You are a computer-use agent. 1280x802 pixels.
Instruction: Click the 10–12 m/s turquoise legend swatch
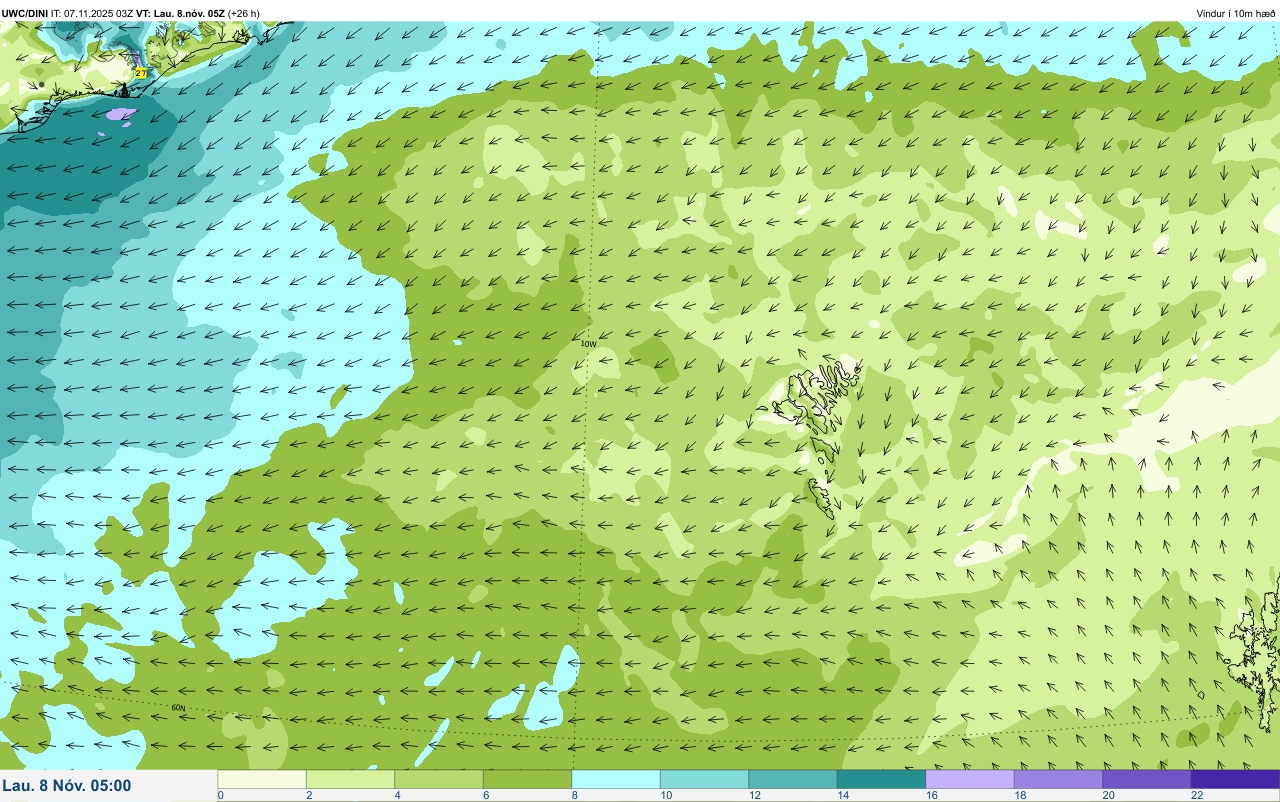(x=704, y=779)
